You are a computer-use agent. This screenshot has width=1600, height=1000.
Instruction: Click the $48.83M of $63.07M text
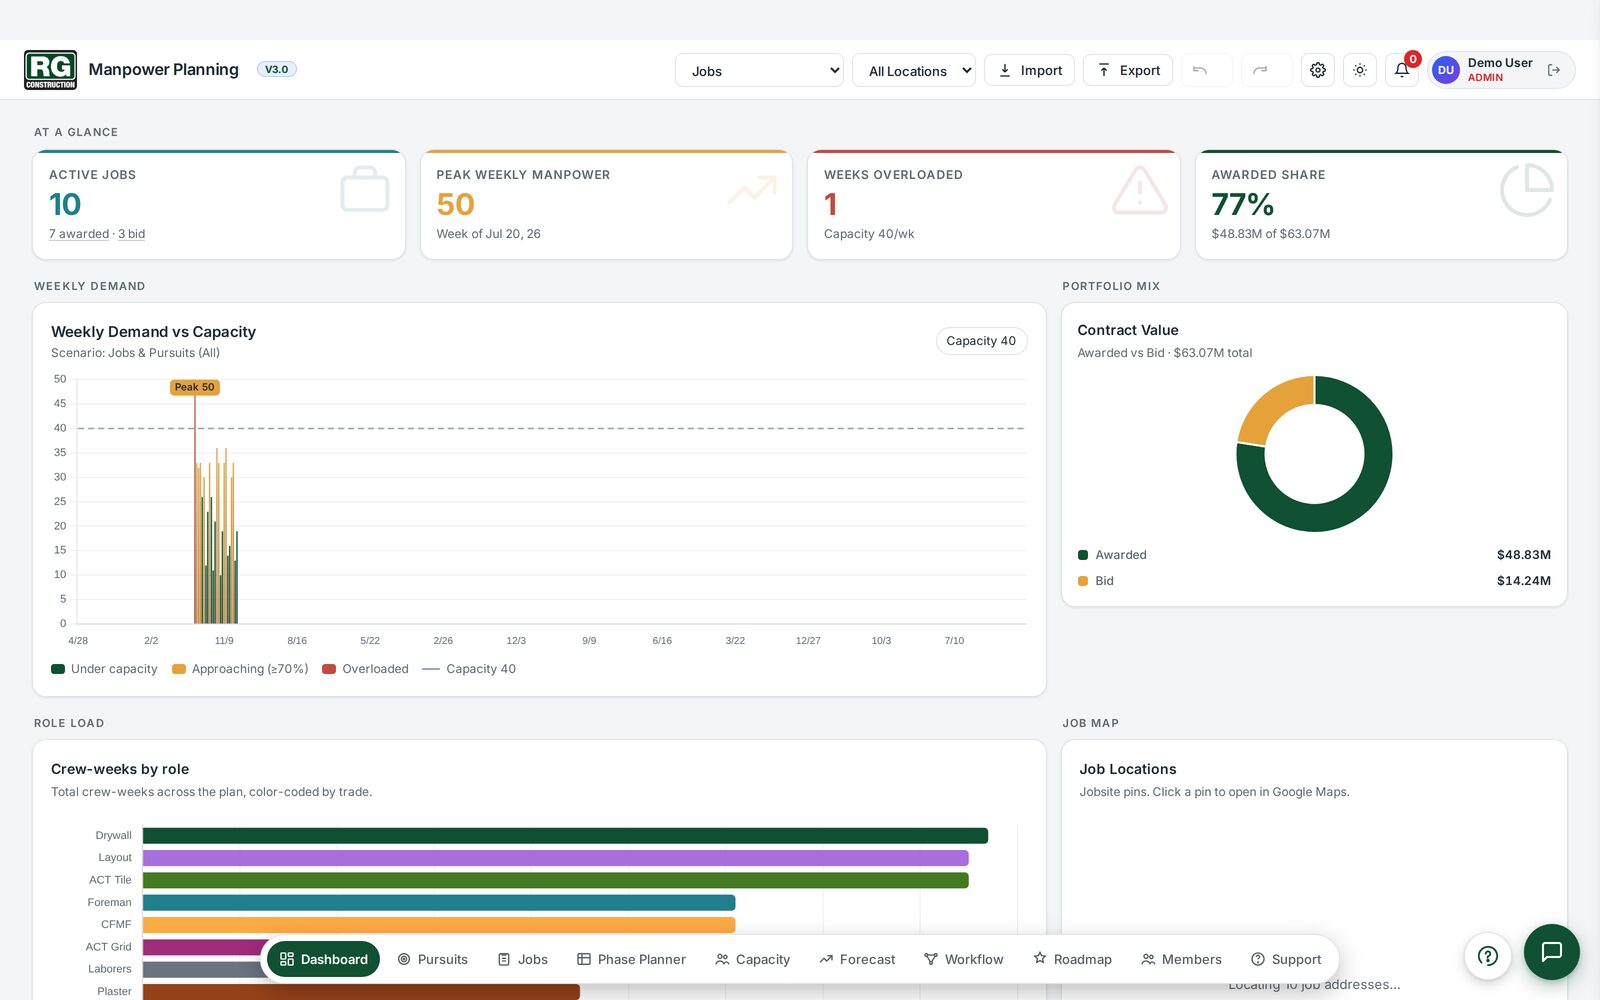pos(1270,234)
